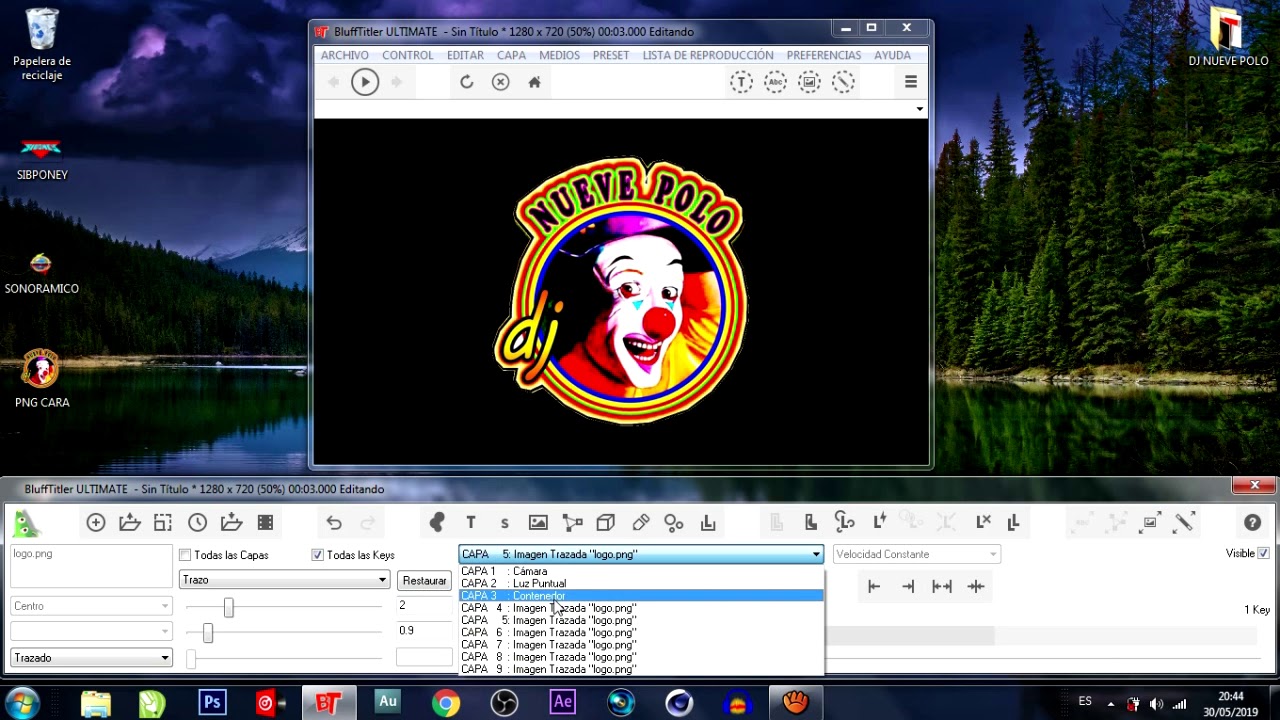
Task: Click the jump to last key arrow
Action: (x=908, y=587)
